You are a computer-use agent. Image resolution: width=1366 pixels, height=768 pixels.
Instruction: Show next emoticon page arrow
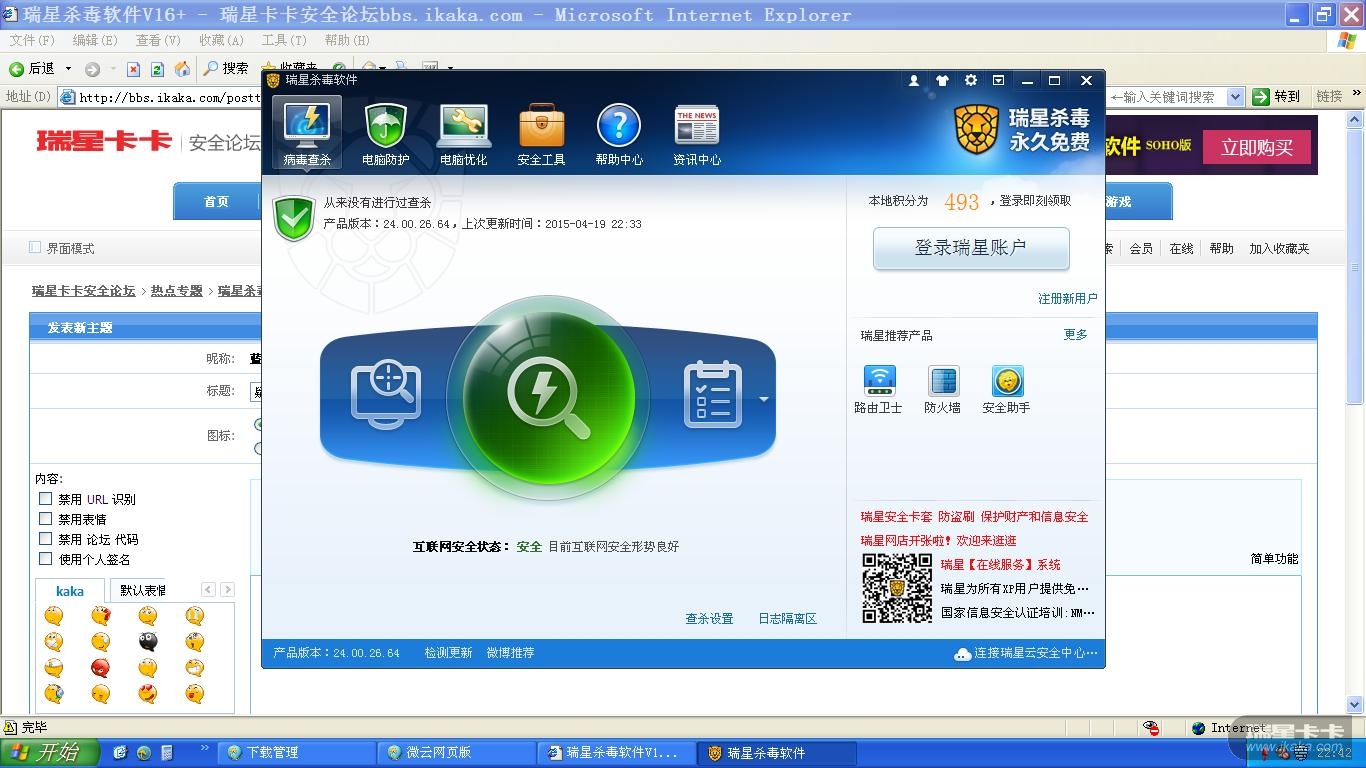click(227, 590)
